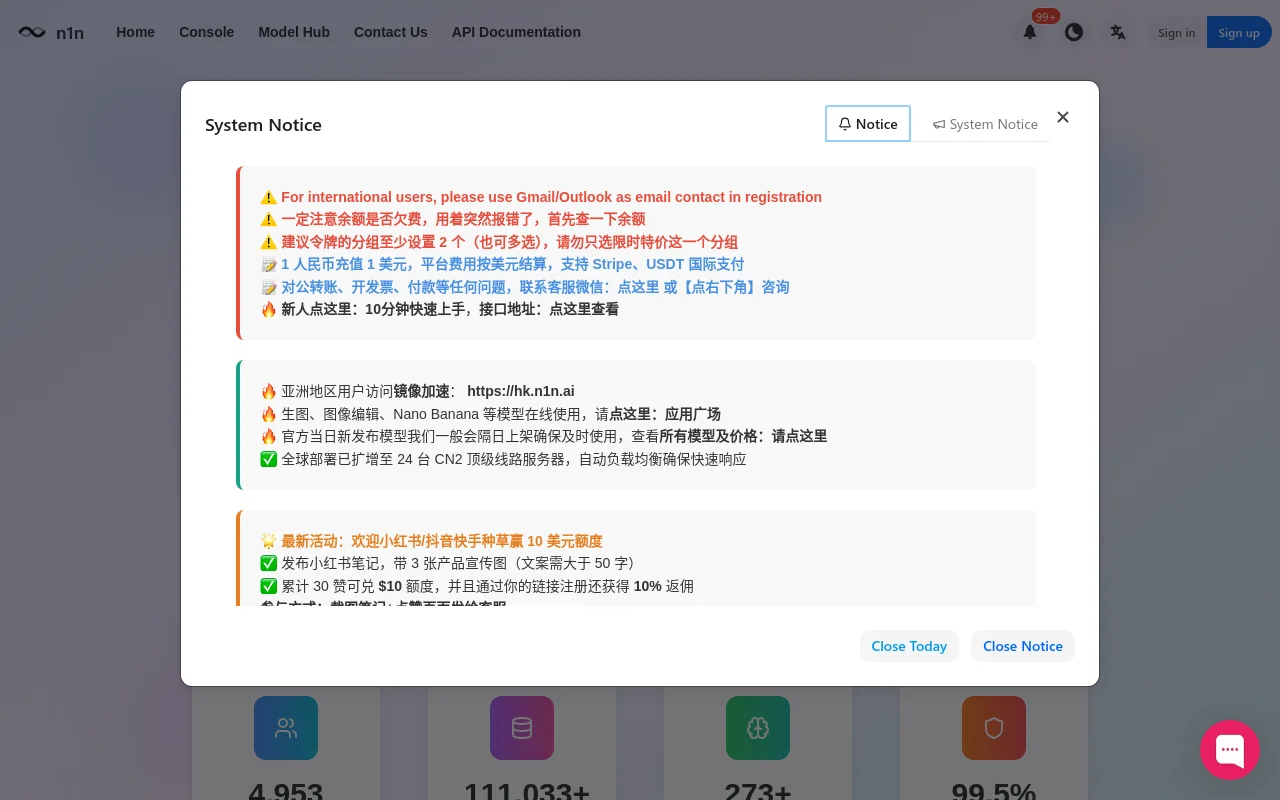Click the orange shield uptime icon
Screen dimensions: 1280x800
pos(993,728)
